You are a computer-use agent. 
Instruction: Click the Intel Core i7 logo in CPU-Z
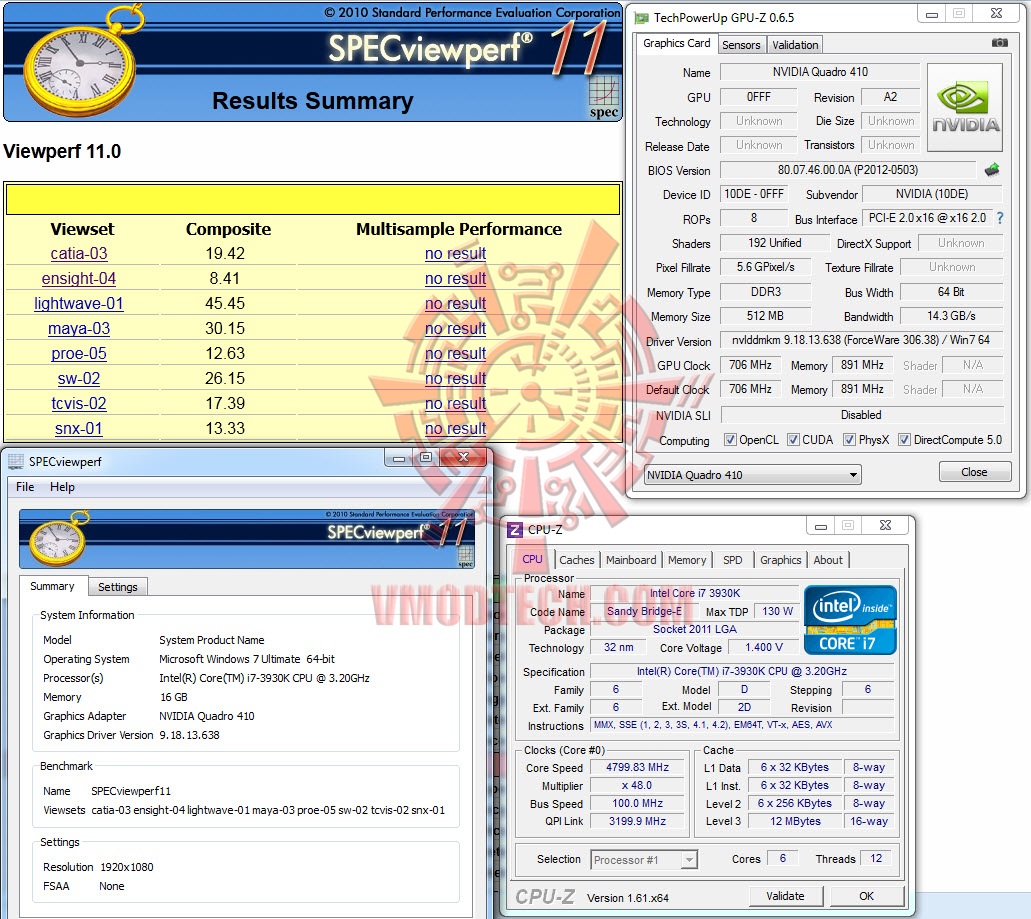850,620
